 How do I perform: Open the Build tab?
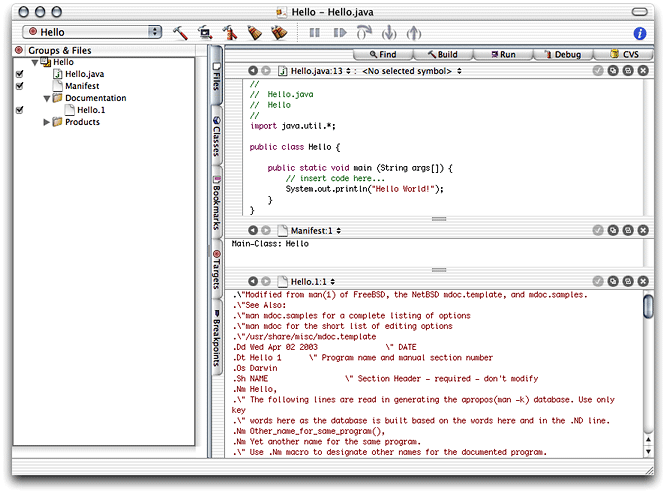tap(443, 54)
